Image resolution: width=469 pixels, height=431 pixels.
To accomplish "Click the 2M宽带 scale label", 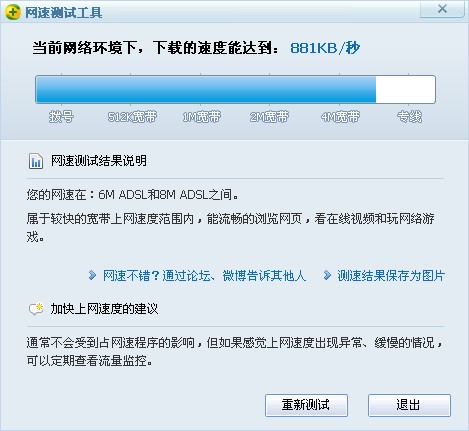I will click(x=269, y=117).
